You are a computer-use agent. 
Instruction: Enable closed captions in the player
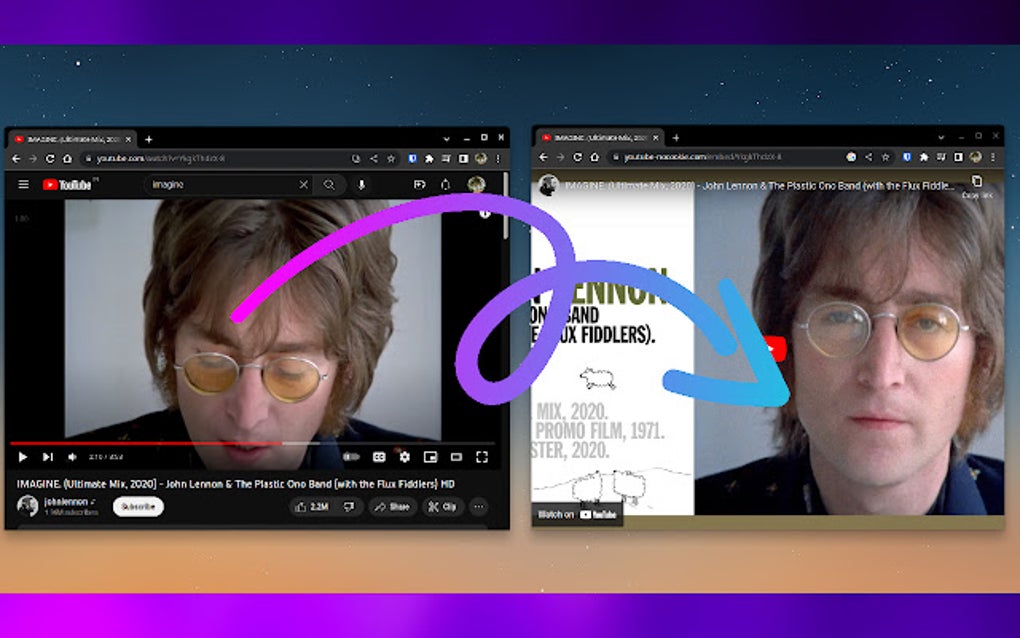[x=377, y=456]
